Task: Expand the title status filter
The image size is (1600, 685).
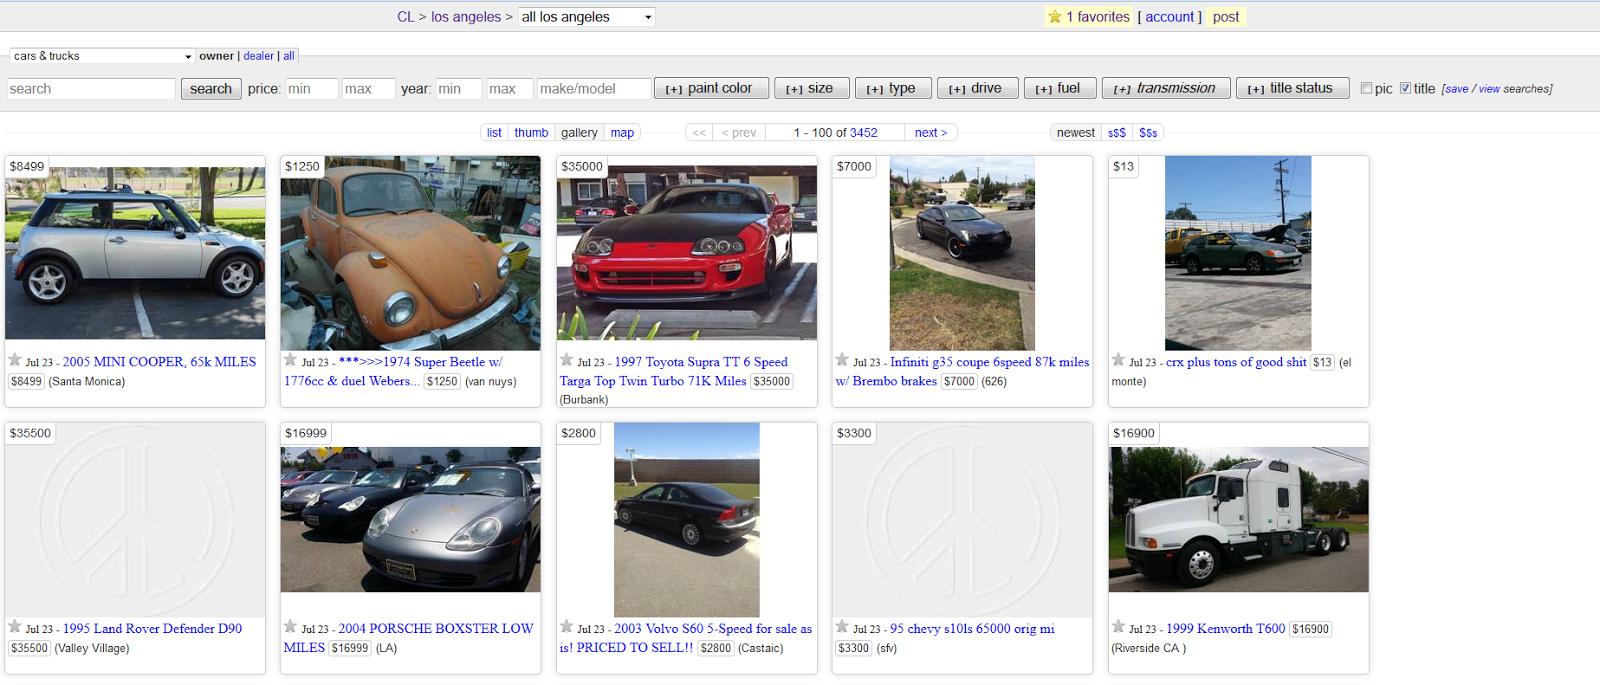Action: click(1292, 88)
